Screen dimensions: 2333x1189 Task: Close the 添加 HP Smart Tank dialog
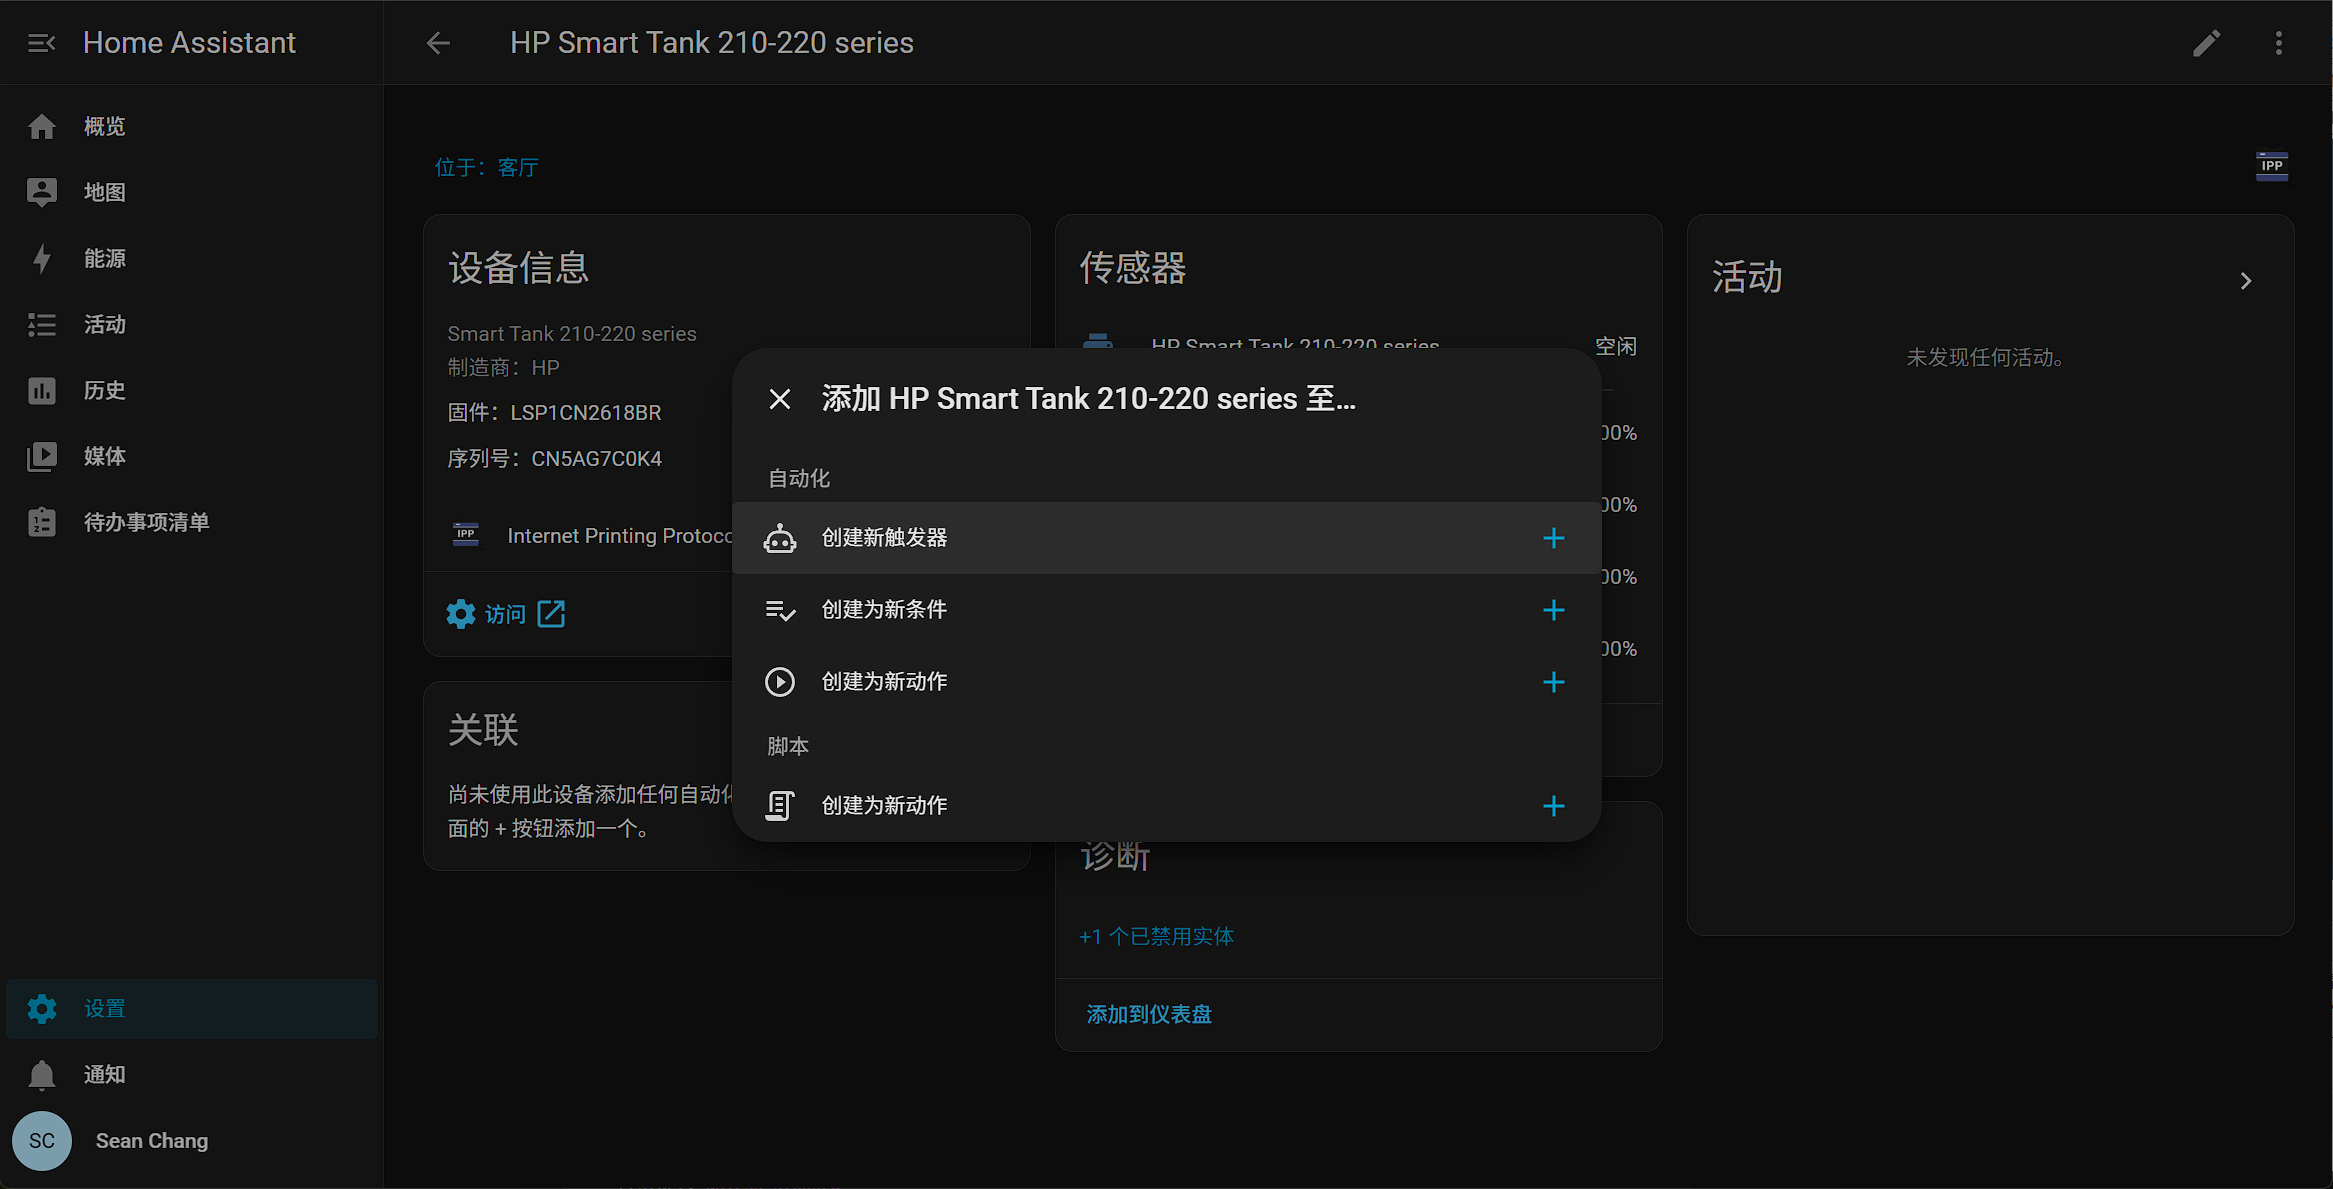click(x=780, y=399)
